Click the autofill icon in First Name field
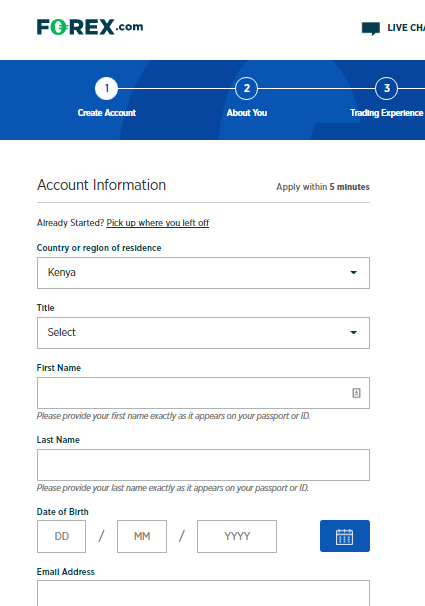425x606 pixels. point(356,393)
